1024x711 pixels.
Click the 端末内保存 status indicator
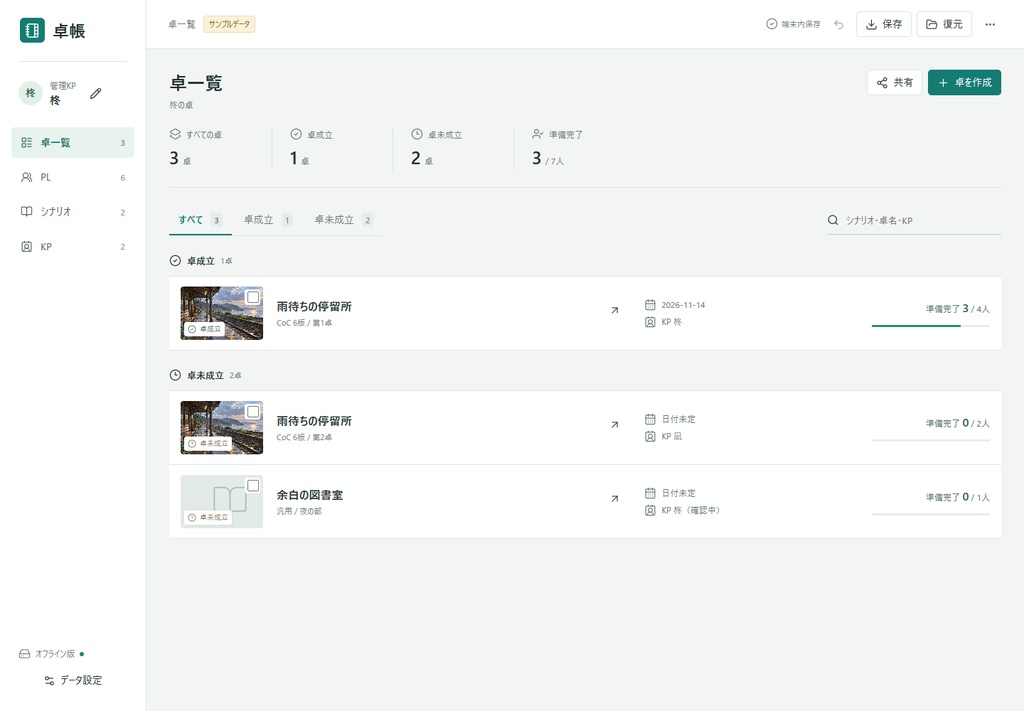[793, 24]
